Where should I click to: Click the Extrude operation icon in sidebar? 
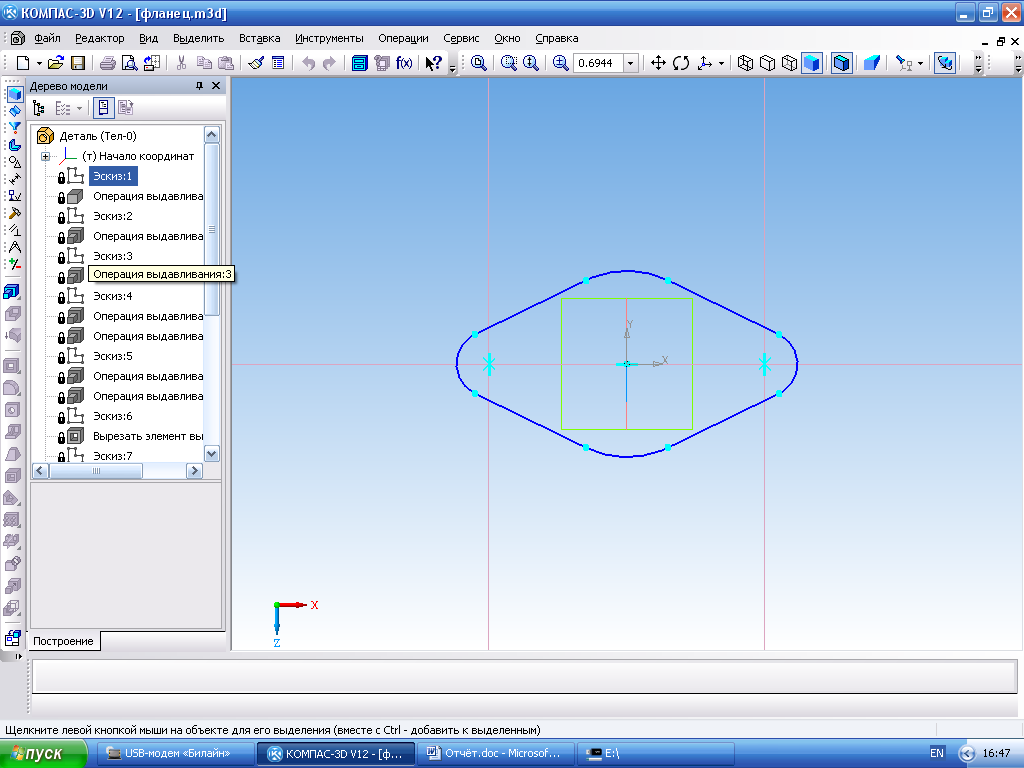[12, 291]
